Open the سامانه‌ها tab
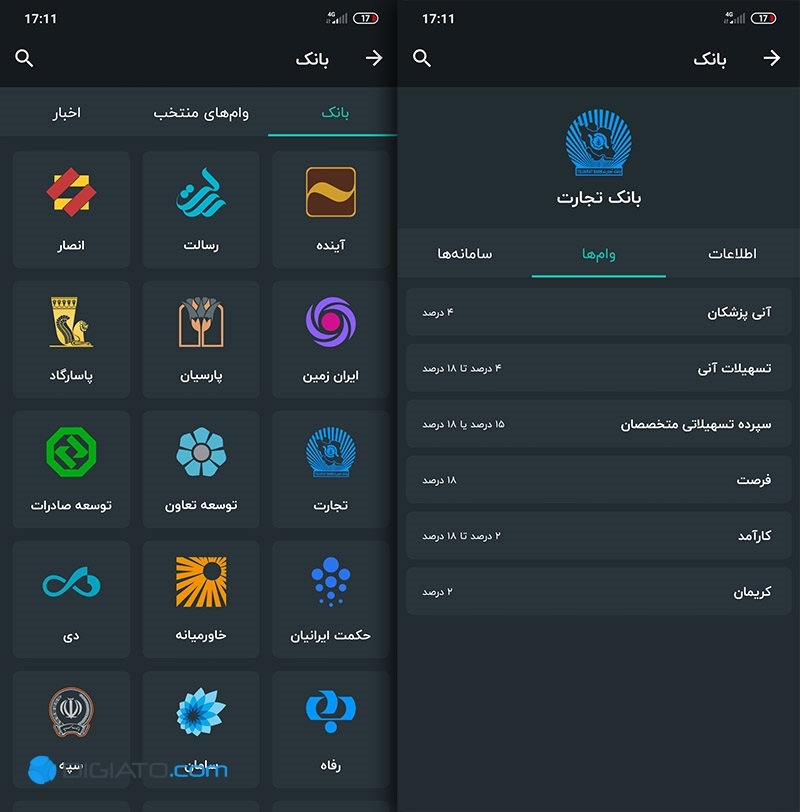The height and width of the screenshot is (812, 800). (x=464, y=253)
